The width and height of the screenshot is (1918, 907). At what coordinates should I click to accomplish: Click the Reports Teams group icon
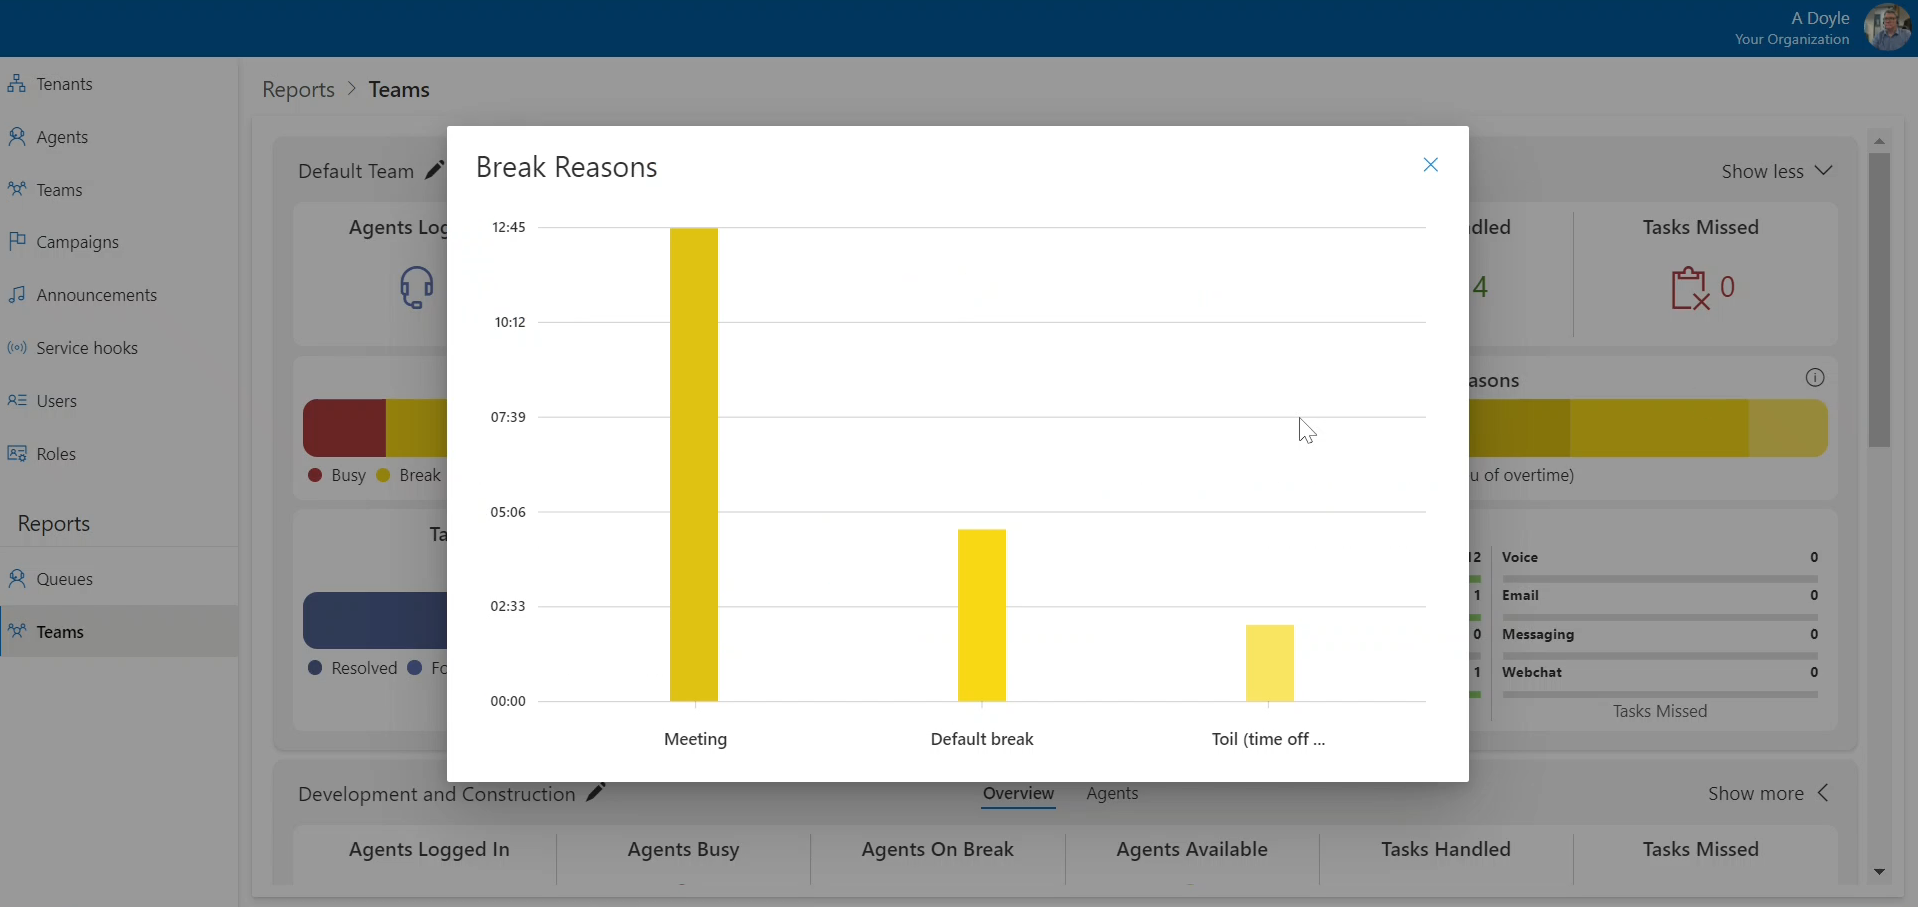pos(17,631)
